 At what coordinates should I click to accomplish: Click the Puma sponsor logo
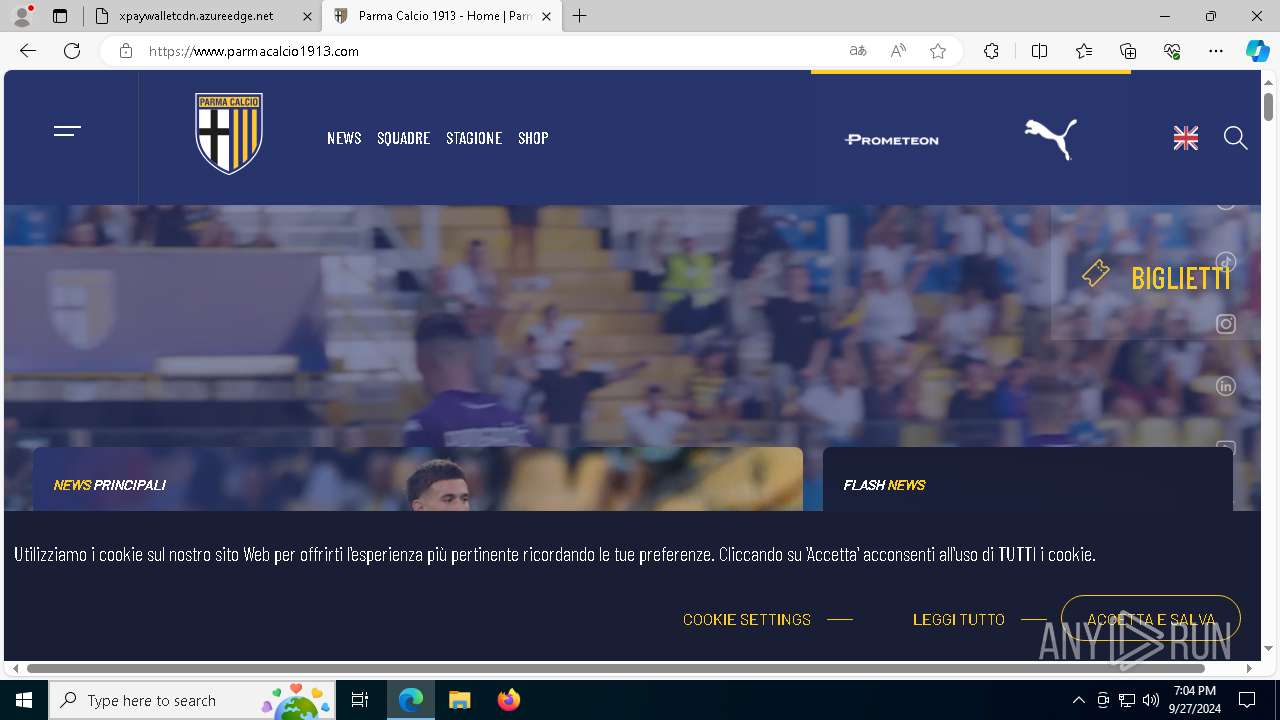pyautogui.click(x=1051, y=139)
